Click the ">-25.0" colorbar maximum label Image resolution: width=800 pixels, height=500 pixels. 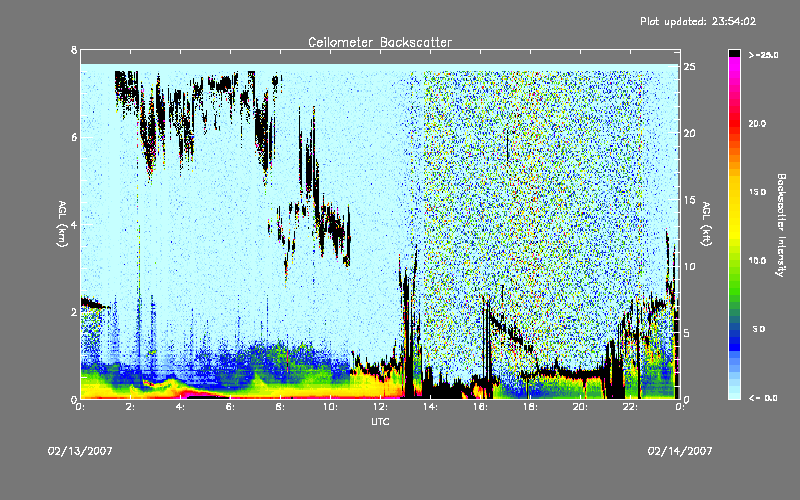click(x=764, y=55)
